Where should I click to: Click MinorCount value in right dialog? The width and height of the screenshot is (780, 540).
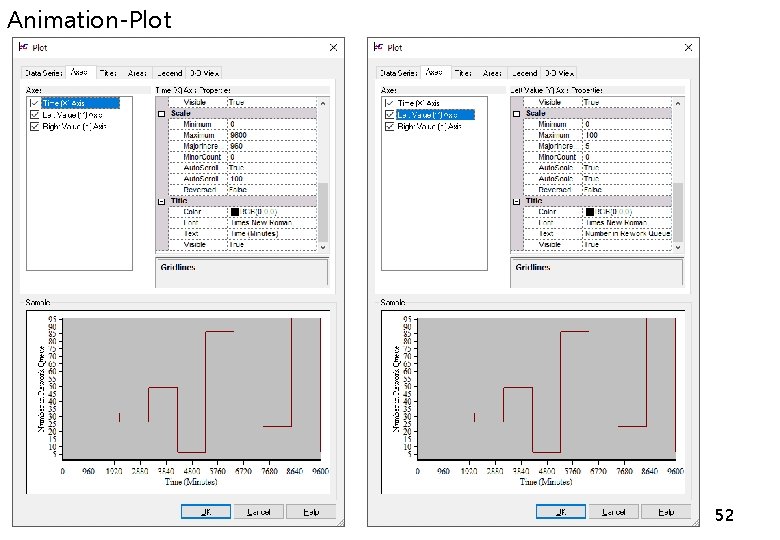[627, 157]
